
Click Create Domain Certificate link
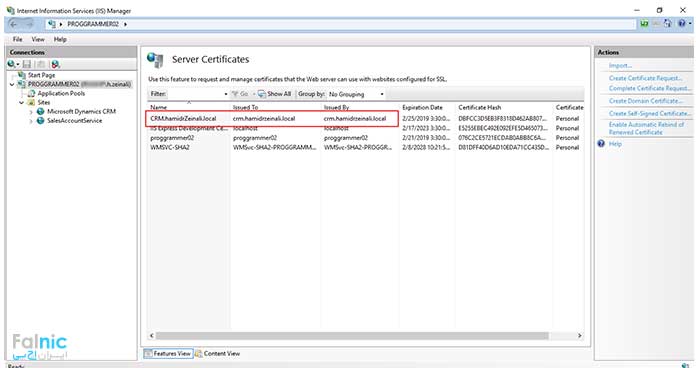(x=645, y=101)
